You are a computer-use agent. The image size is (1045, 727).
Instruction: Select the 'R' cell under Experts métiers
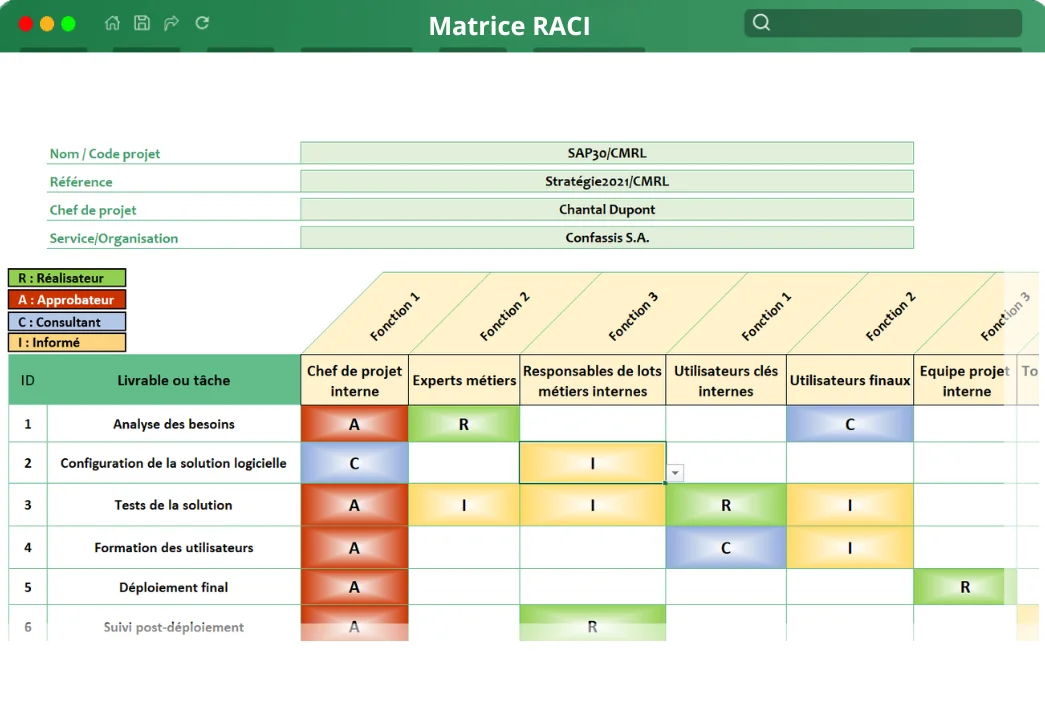[x=463, y=423]
